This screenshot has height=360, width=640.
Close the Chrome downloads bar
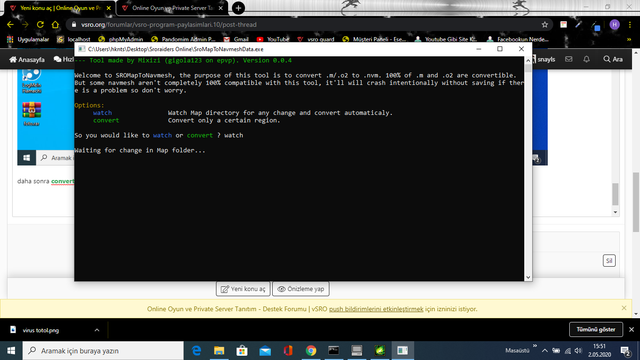(631, 329)
